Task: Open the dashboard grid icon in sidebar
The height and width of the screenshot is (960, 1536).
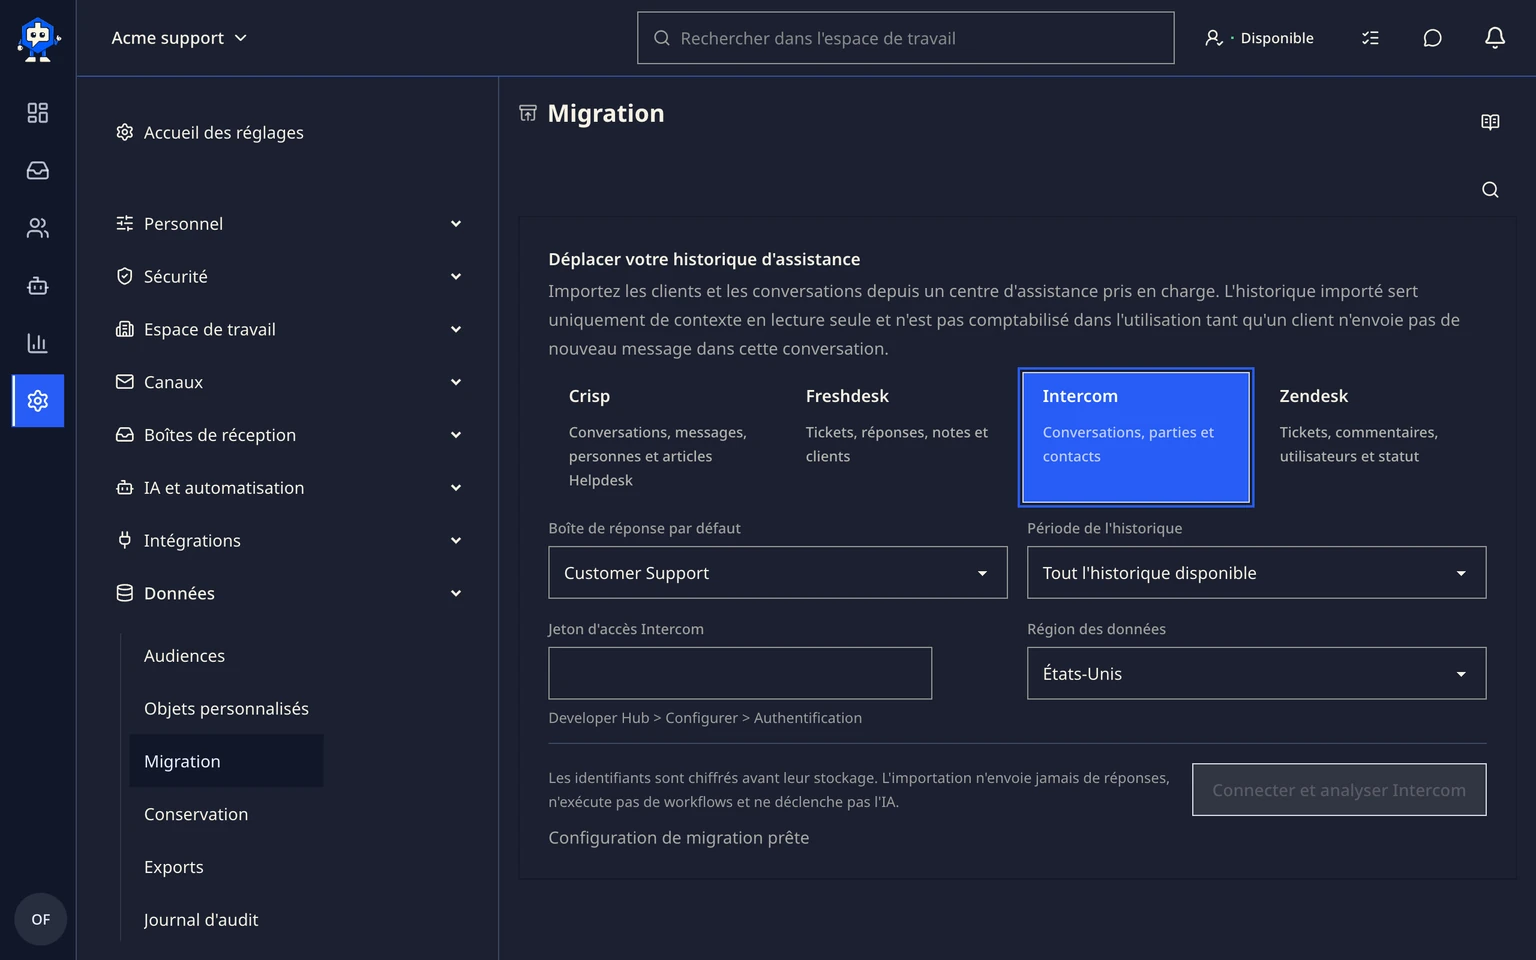Action: click(38, 113)
